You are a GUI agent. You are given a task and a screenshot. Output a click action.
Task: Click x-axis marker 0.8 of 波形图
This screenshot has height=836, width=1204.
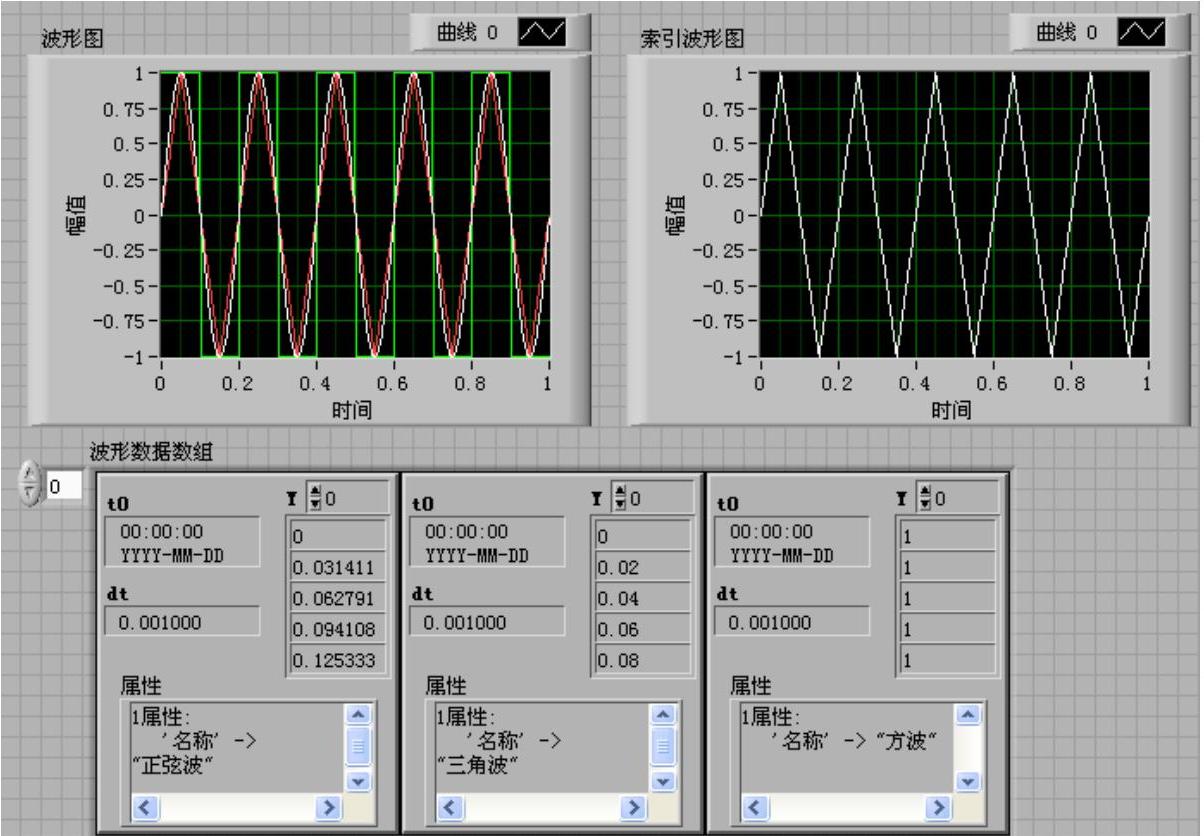471,383
